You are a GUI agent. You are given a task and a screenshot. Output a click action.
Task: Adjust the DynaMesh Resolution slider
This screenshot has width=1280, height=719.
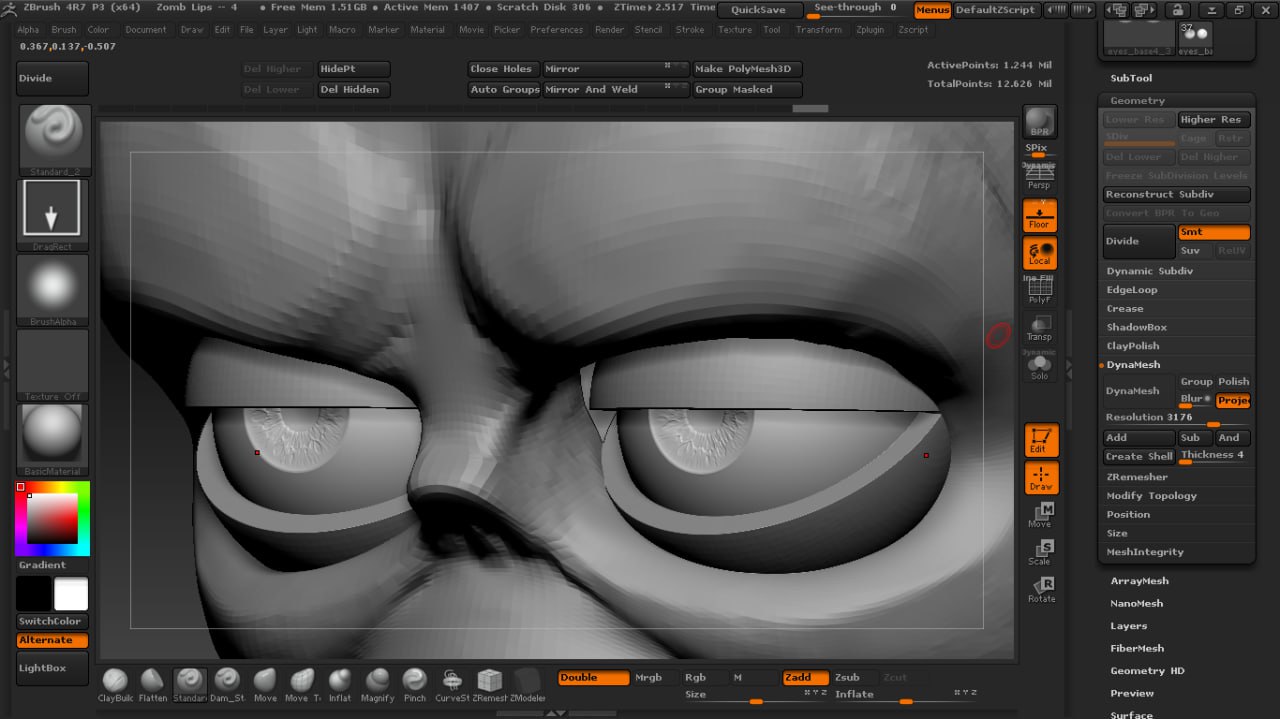click(x=1177, y=419)
